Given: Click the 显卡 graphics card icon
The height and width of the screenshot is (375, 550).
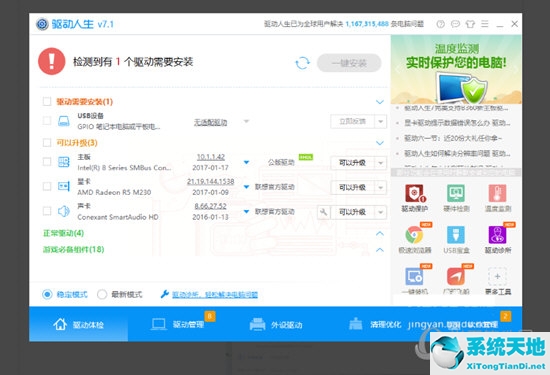Looking at the screenshot, I should pyautogui.click(x=63, y=186).
